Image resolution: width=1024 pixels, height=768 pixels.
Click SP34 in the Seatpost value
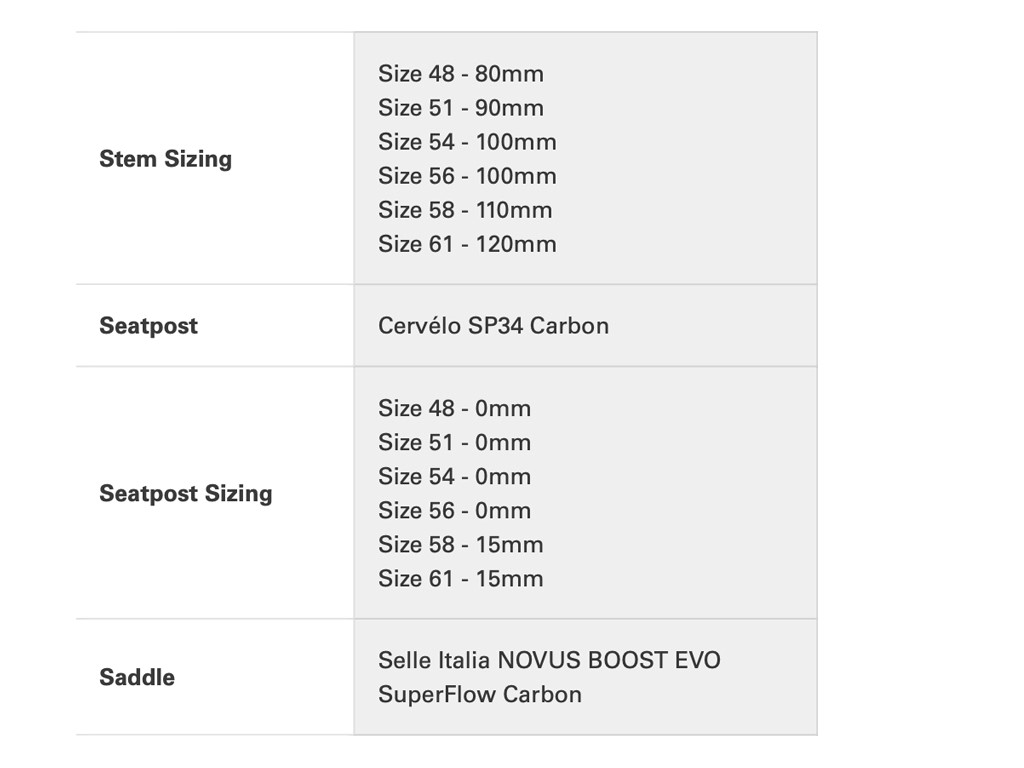[496, 326]
